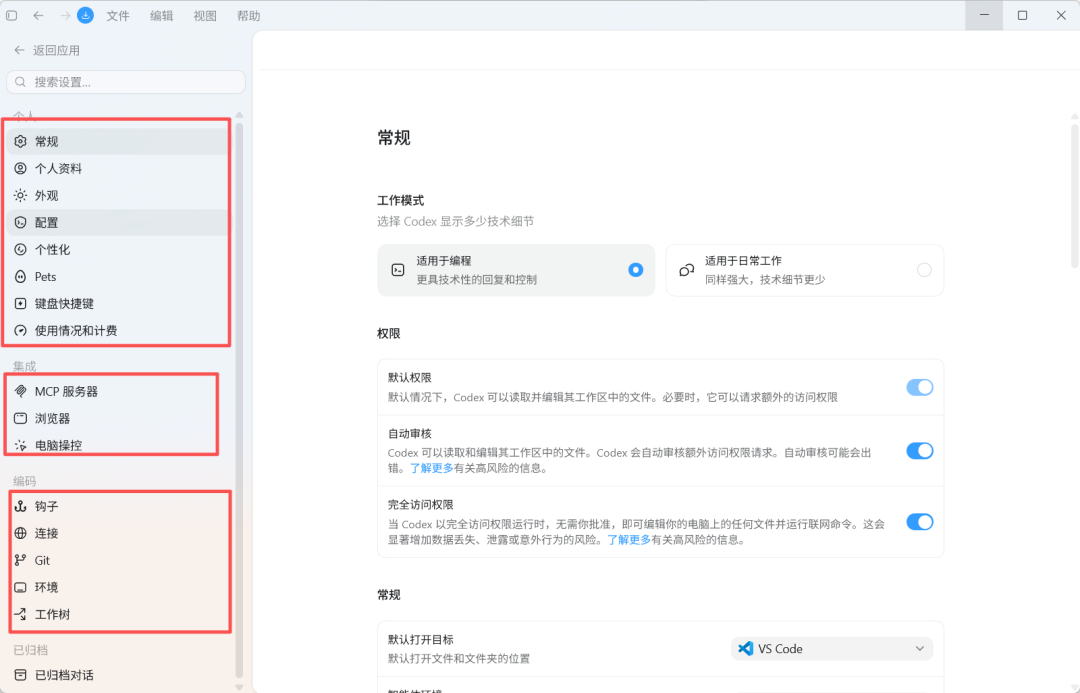The image size is (1080, 693).
Task: Click the globe icon beside 连接
Action: (21, 533)
